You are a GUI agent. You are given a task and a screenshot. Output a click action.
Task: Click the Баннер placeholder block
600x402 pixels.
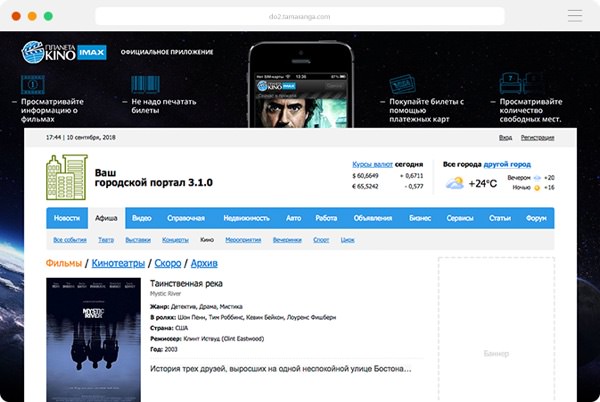pos(496,330)
